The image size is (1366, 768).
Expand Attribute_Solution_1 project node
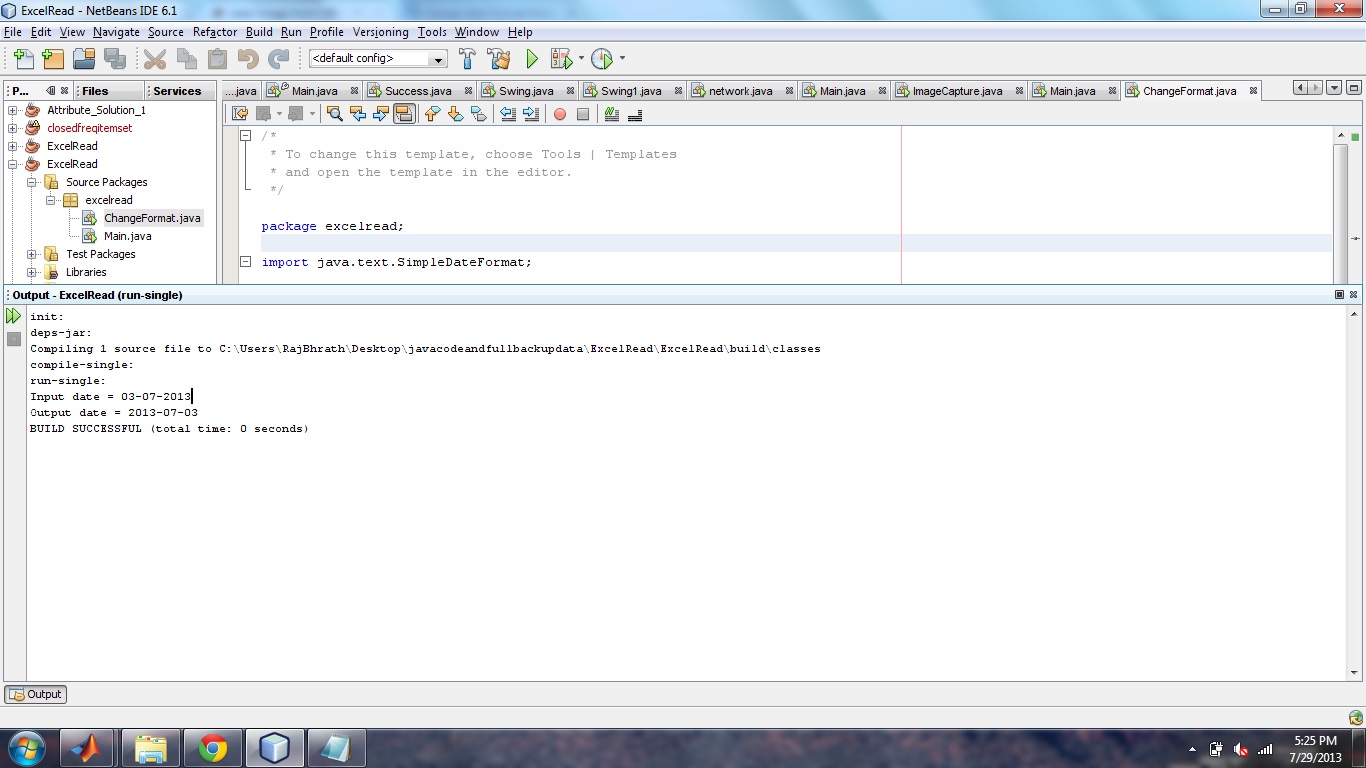coord(13,110)
